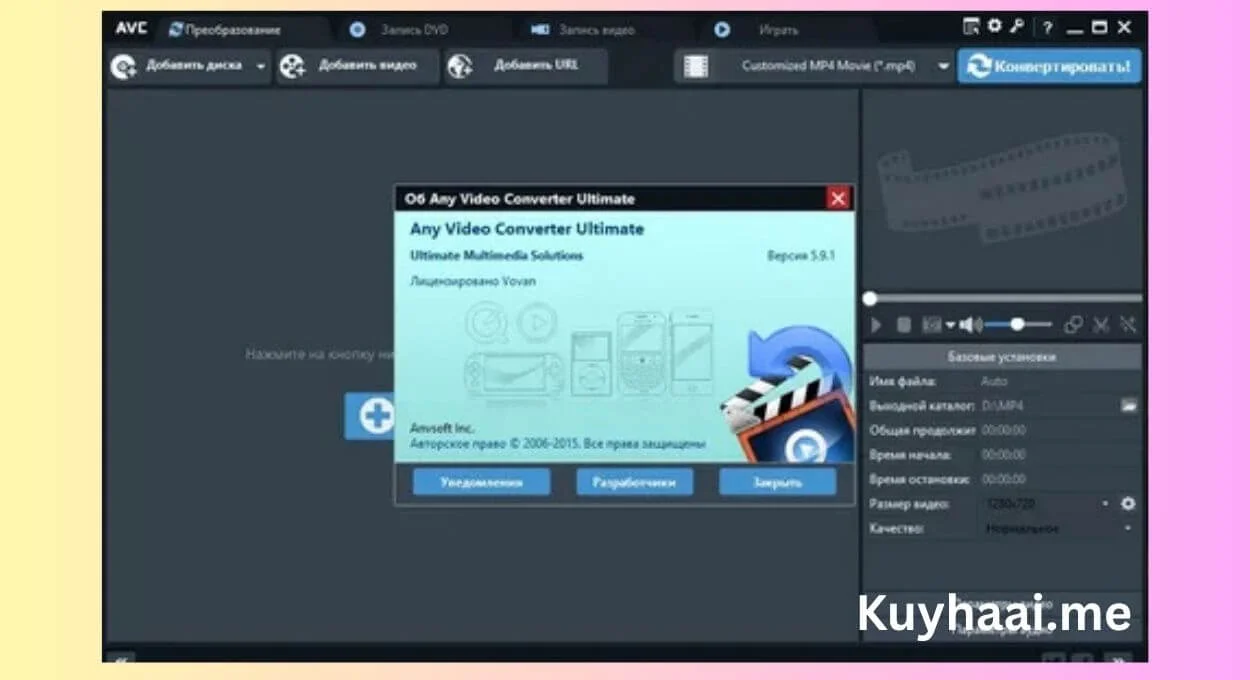Image resolution: width=1250 pixels, height=680 pixels.
Task: Click the key registration icon
Action: coord(1017,28)
